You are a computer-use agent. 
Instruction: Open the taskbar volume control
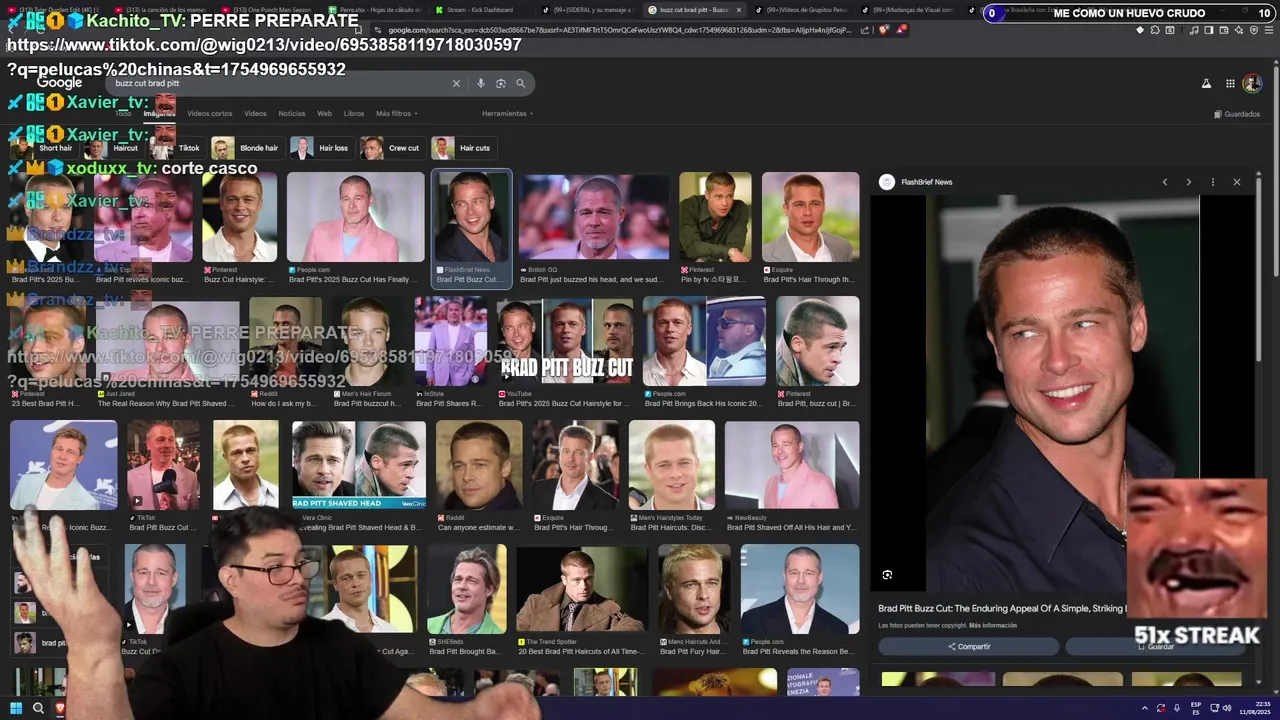pos(1228,708)
